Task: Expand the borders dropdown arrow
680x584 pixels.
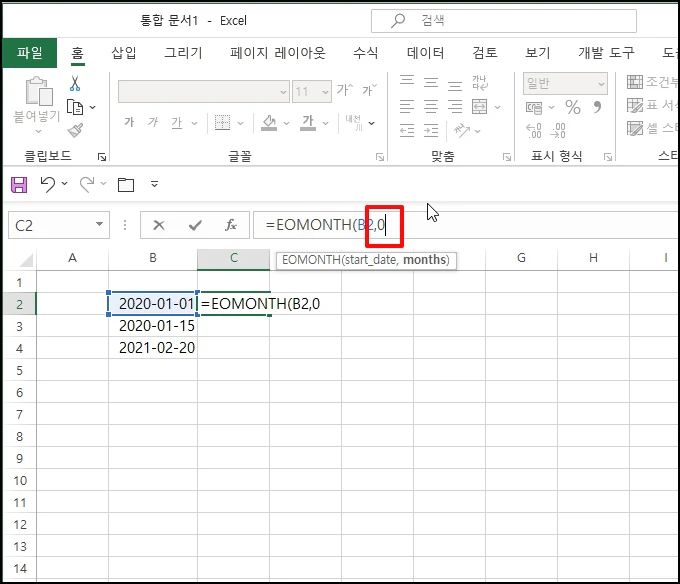Action: pyautogui.click(x=240, y=123)
